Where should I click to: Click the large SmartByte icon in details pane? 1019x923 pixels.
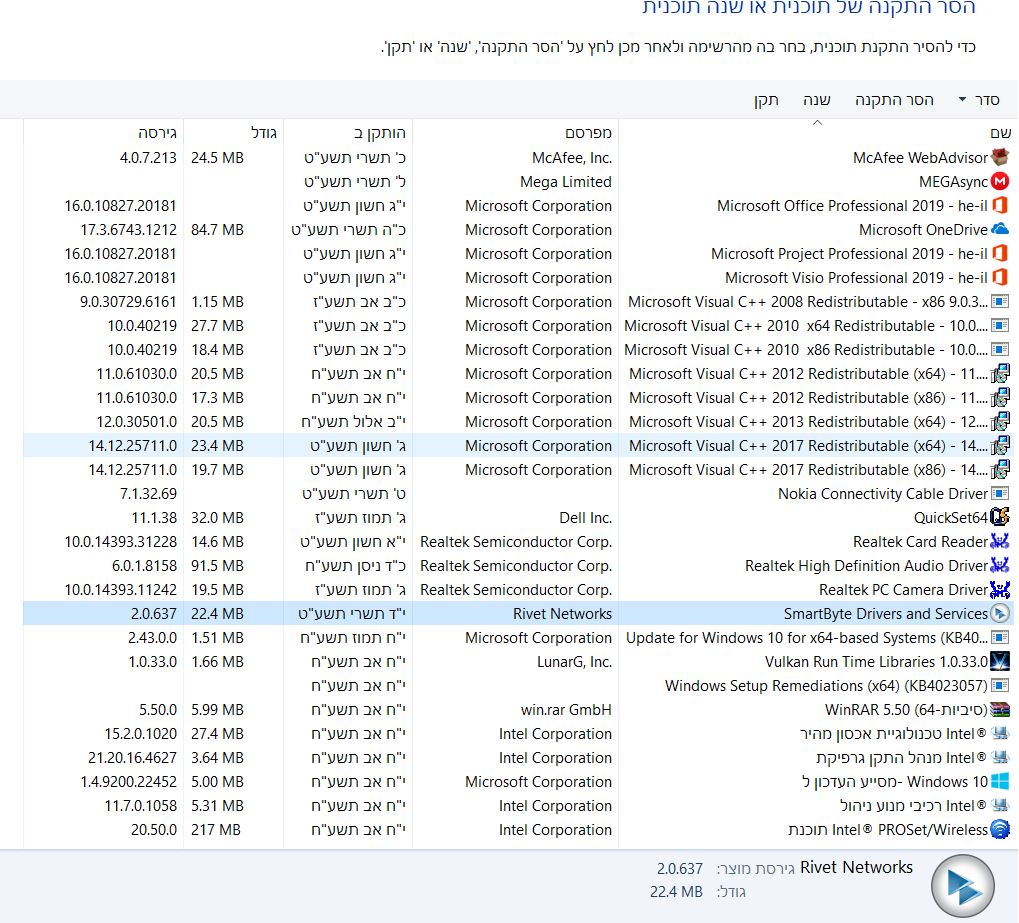point(963,886)
